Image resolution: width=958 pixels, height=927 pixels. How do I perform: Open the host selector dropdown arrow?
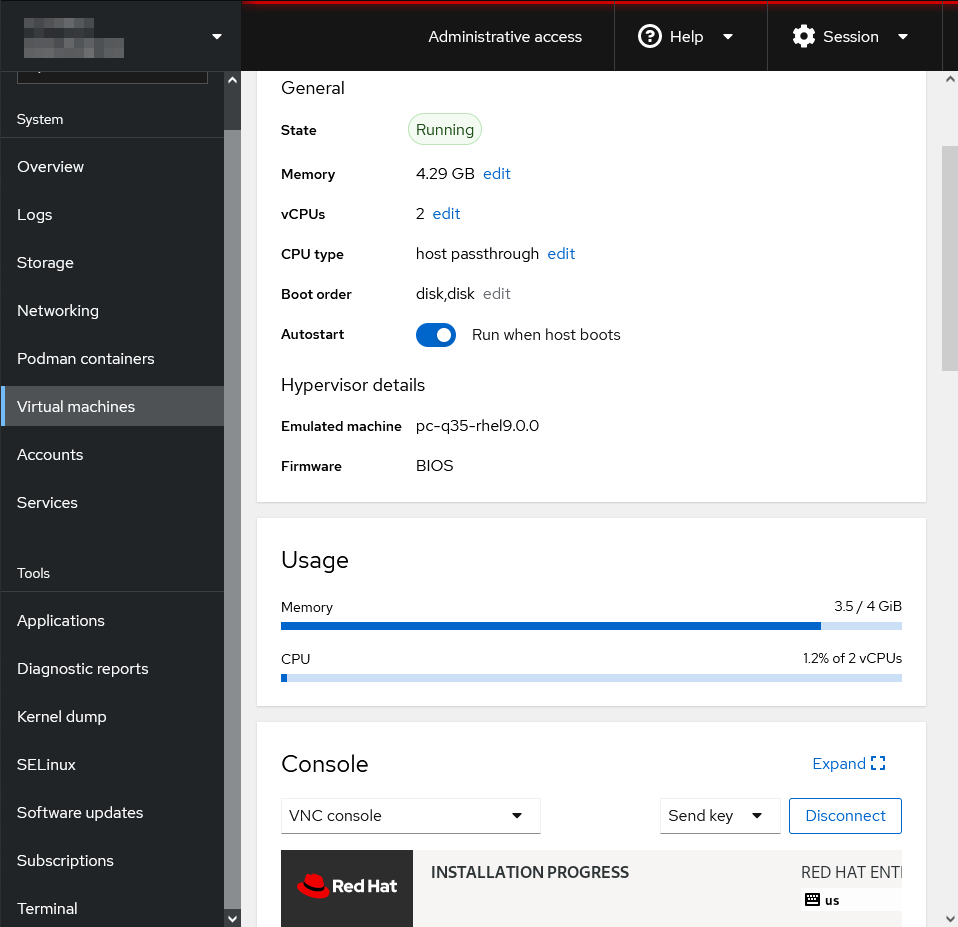click(x=217, y=37)
